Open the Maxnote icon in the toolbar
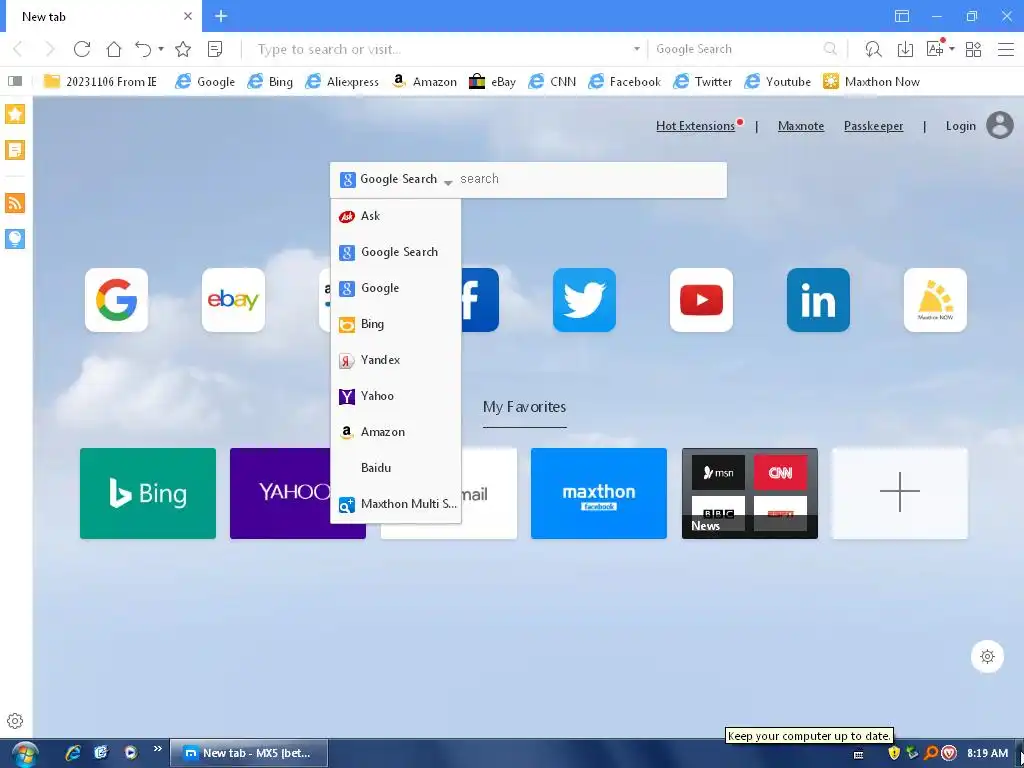Viewport: 1024px width, 768px height. point(215,49)
